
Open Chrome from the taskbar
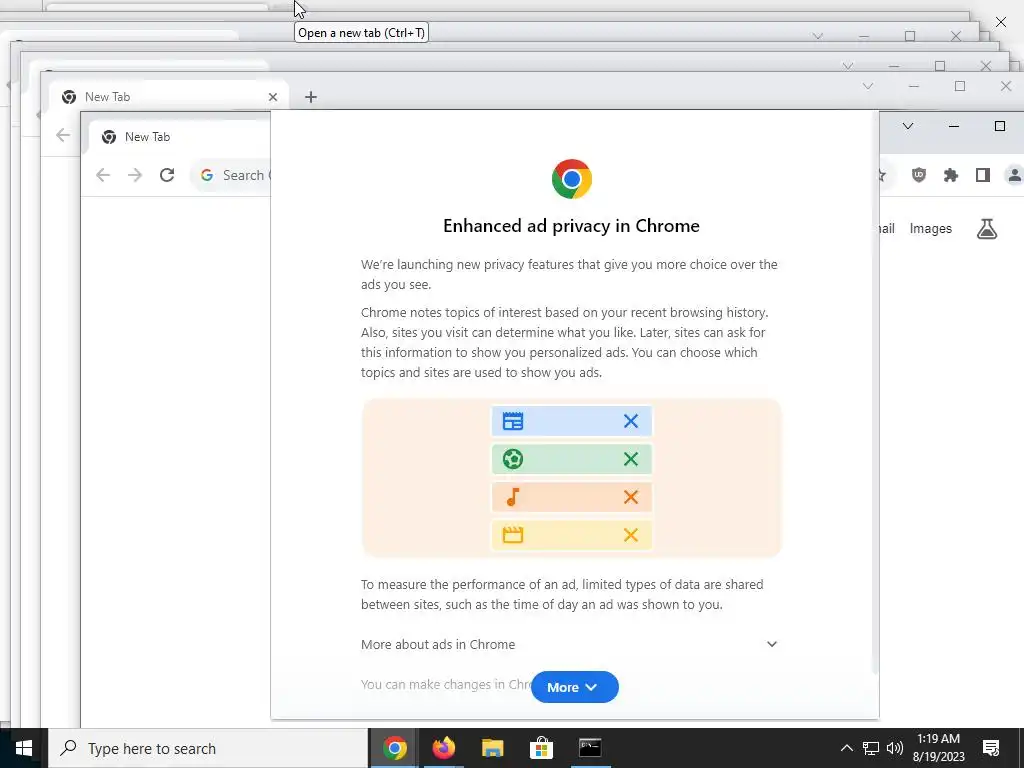(394, 748)
